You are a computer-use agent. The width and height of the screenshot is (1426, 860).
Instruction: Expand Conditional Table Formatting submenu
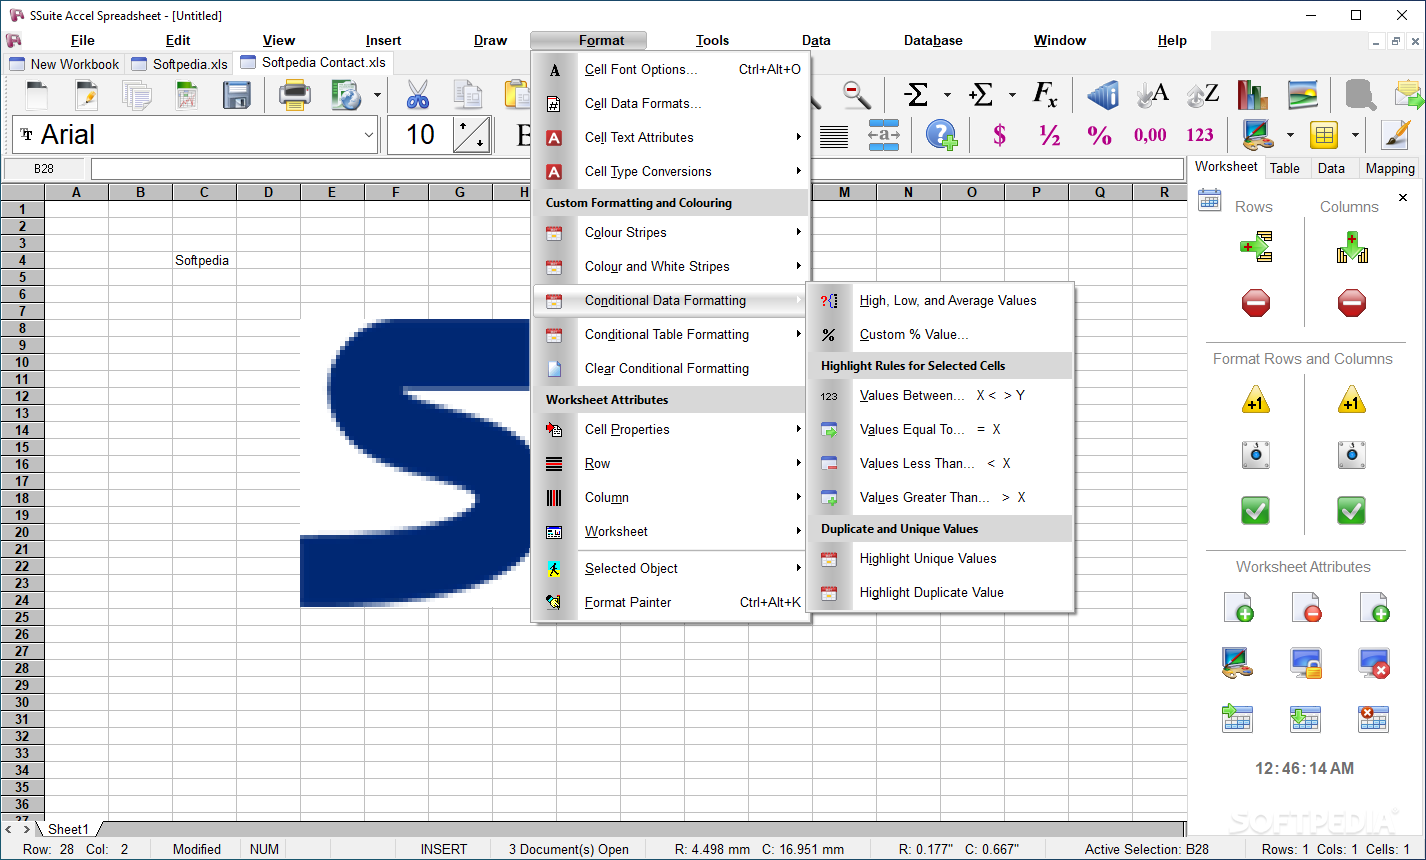tap(671, 334)
